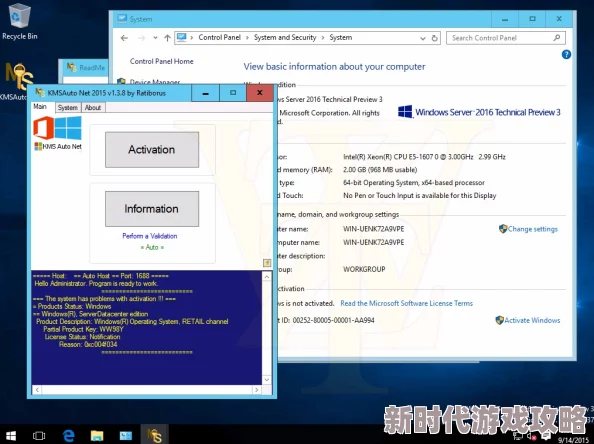Open Task View on the taskbar
This screenshot has height=444, width=594.
(x=39, y=436)
